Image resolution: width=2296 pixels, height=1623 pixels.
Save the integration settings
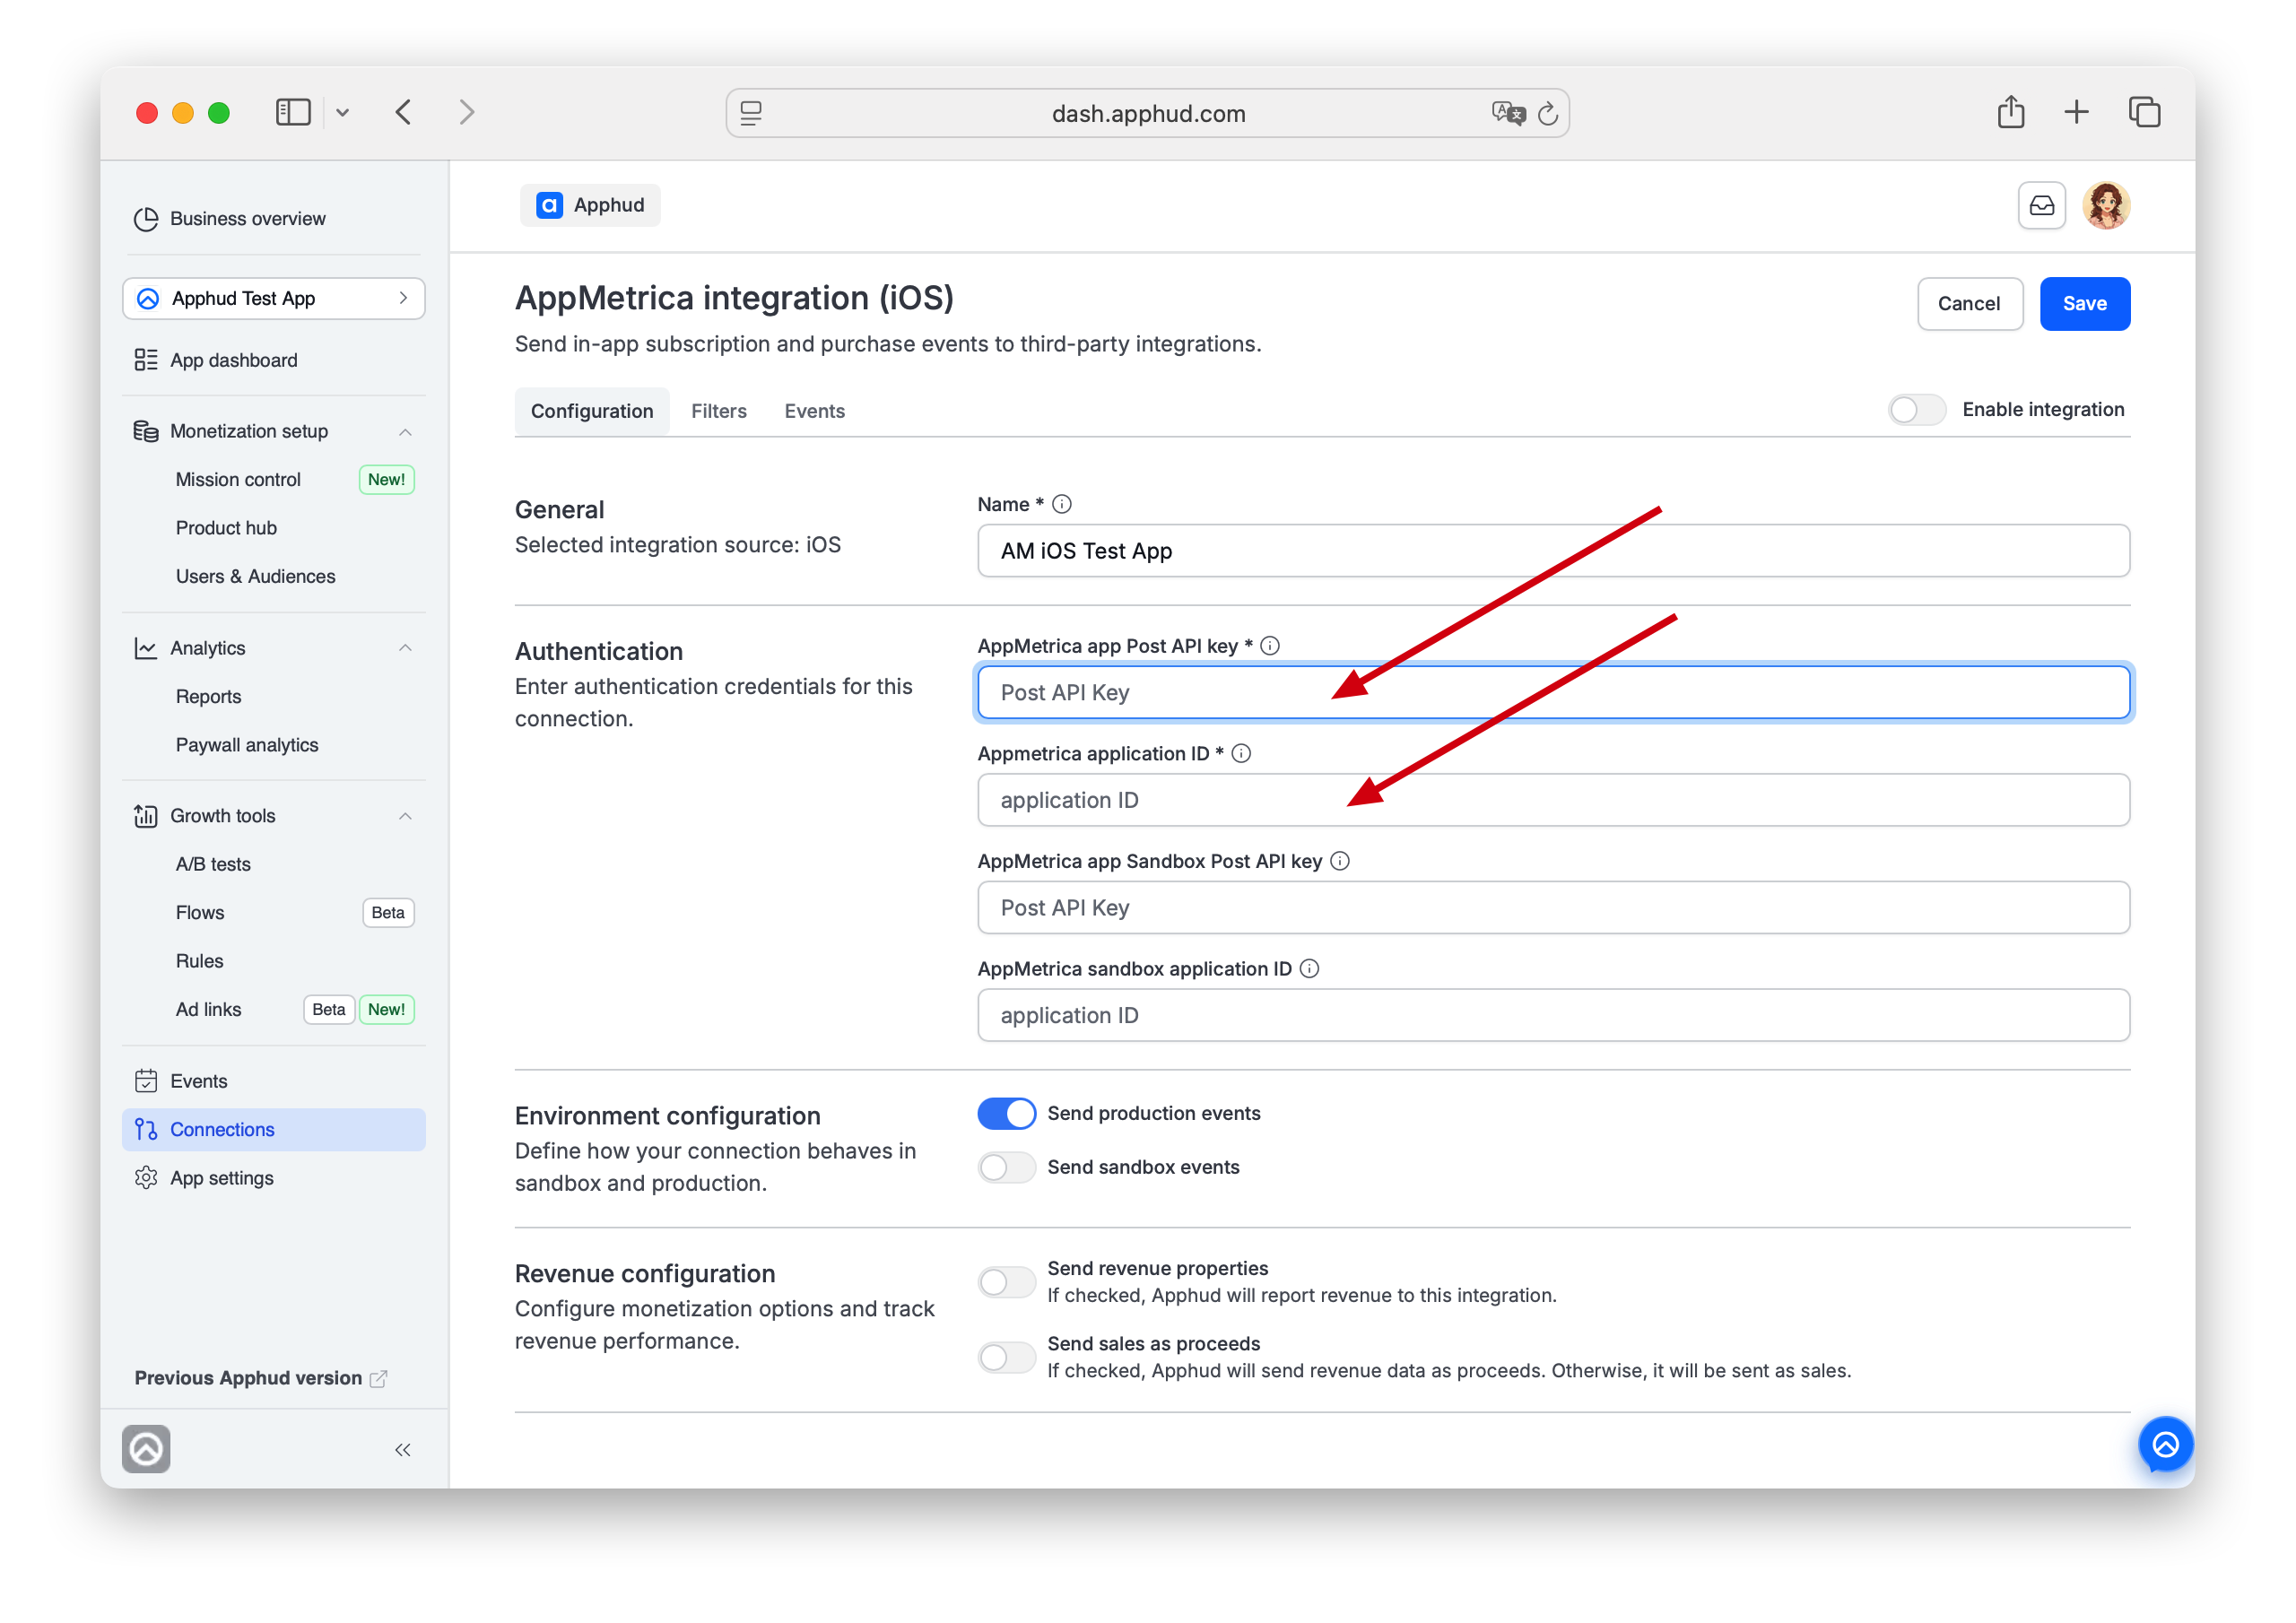2085,304
